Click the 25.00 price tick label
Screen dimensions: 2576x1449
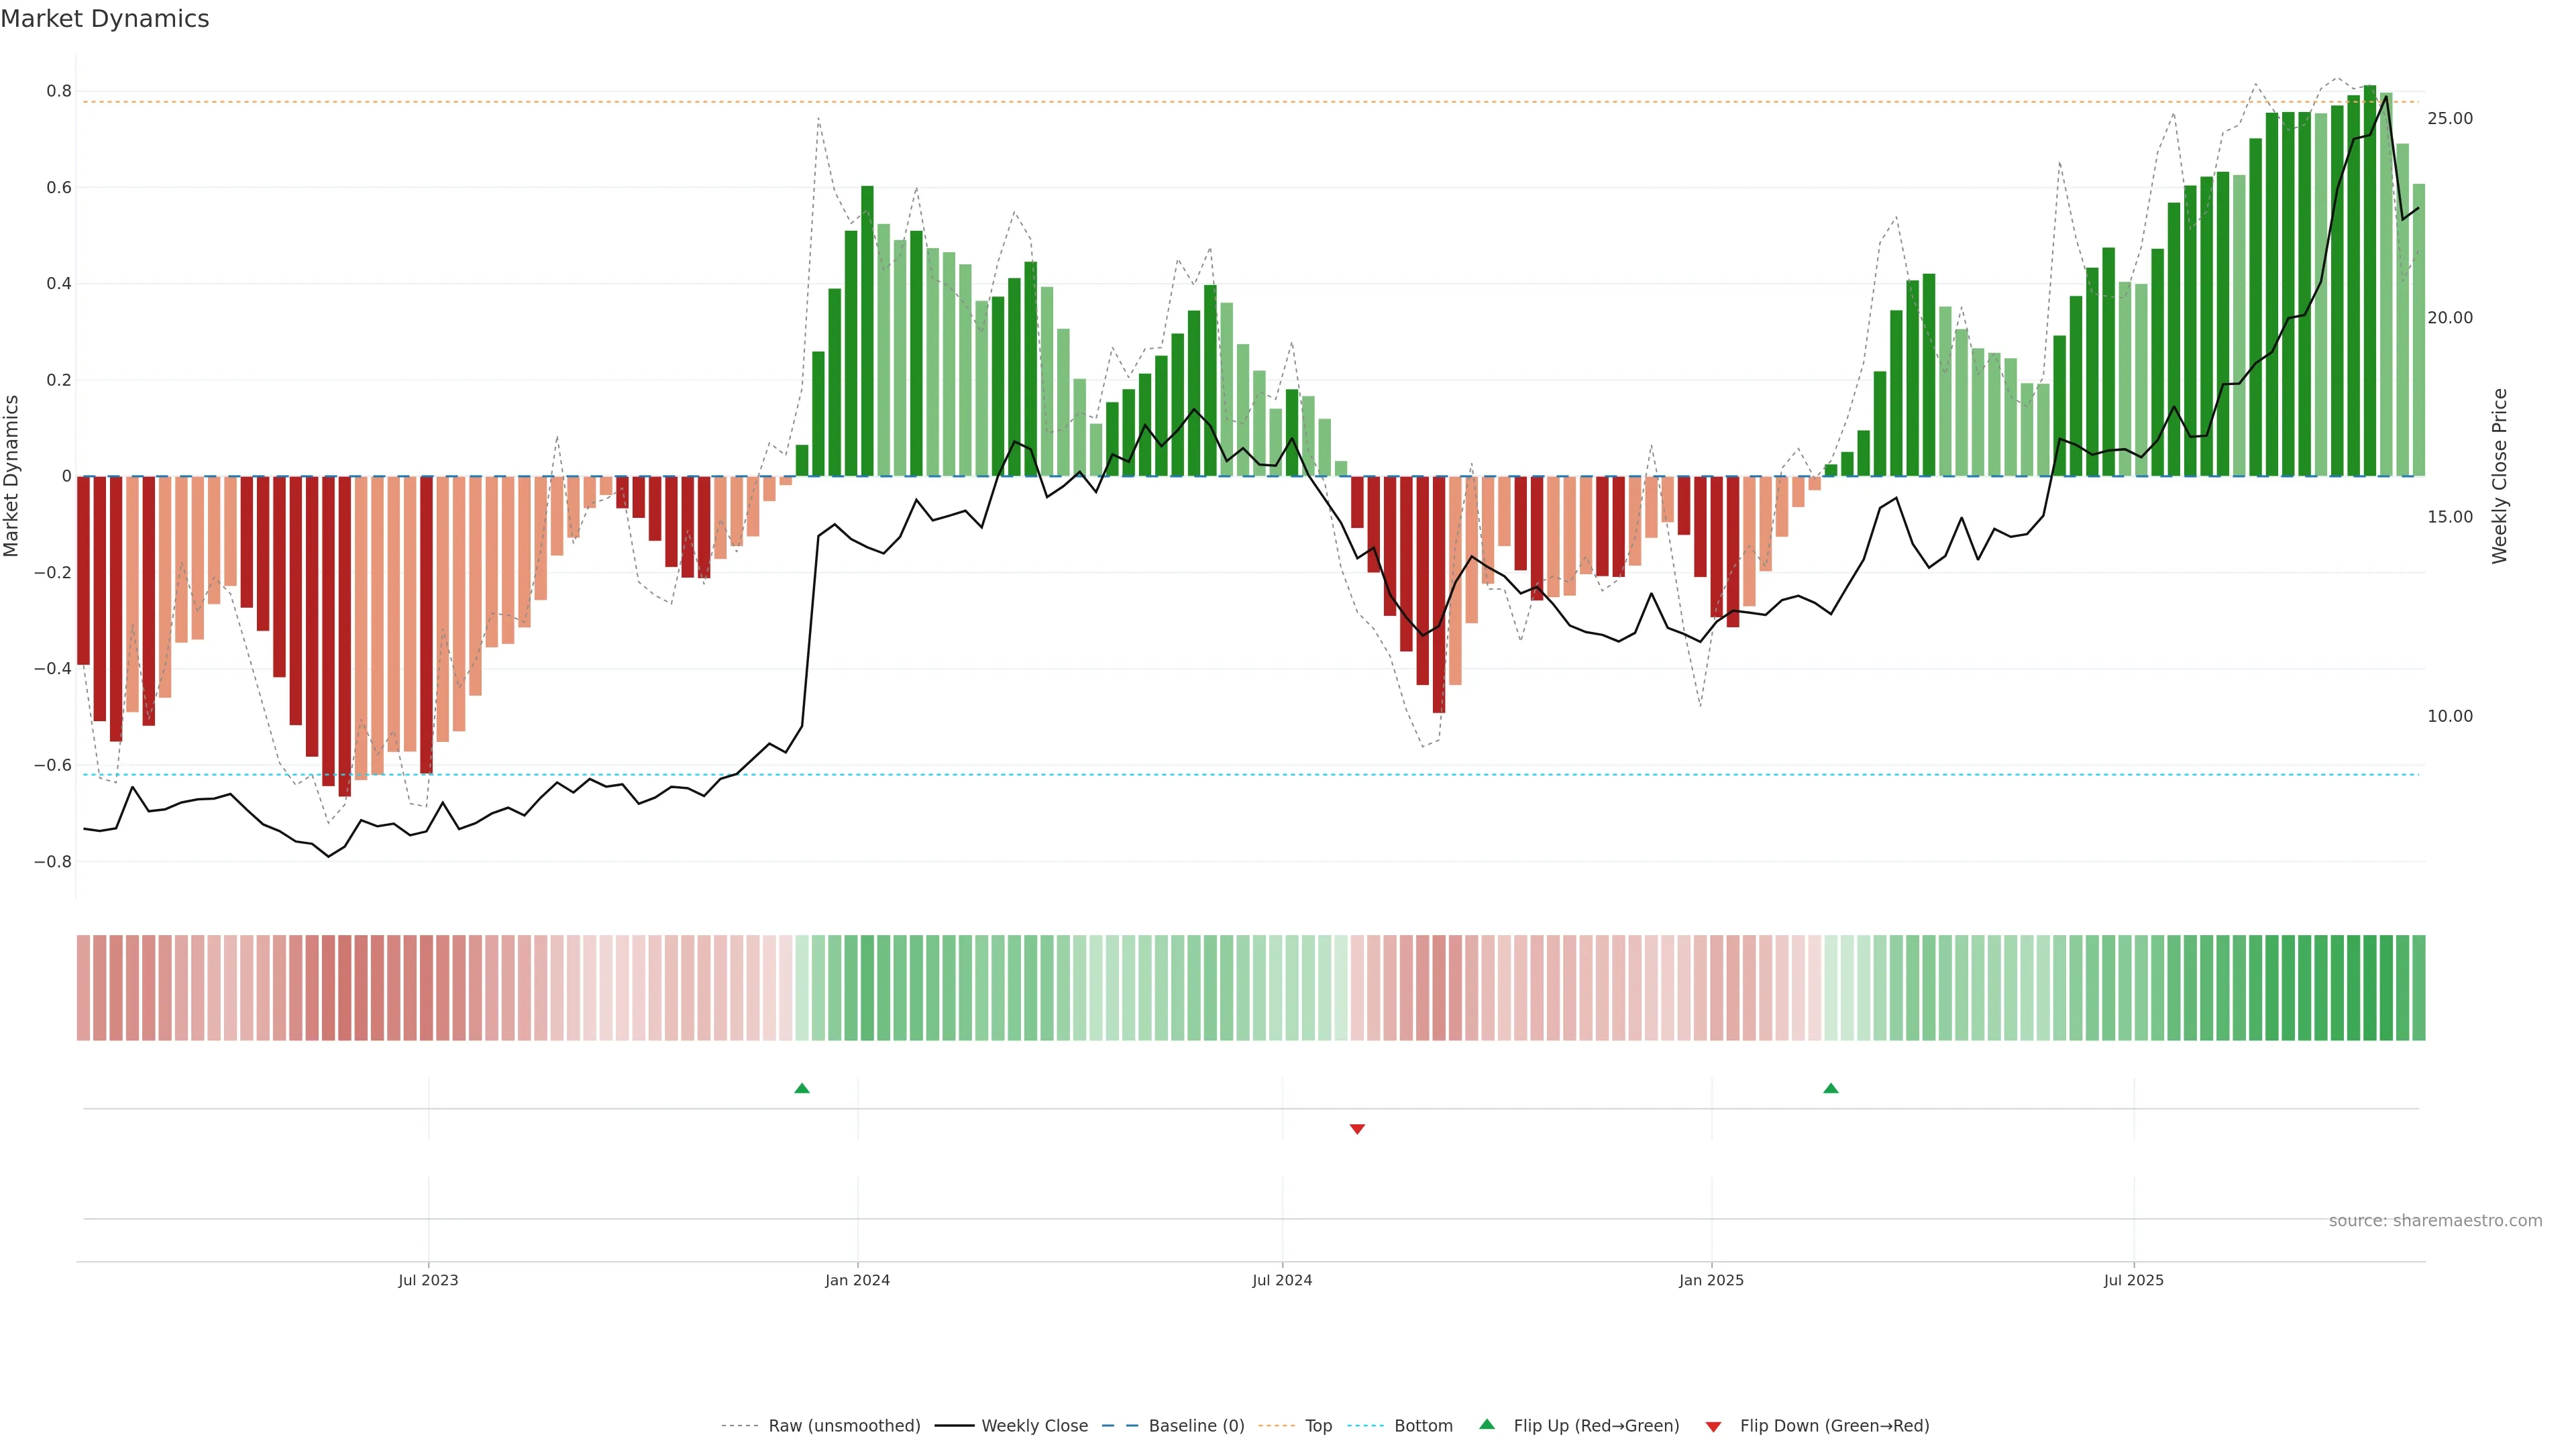pos(2449,118)
